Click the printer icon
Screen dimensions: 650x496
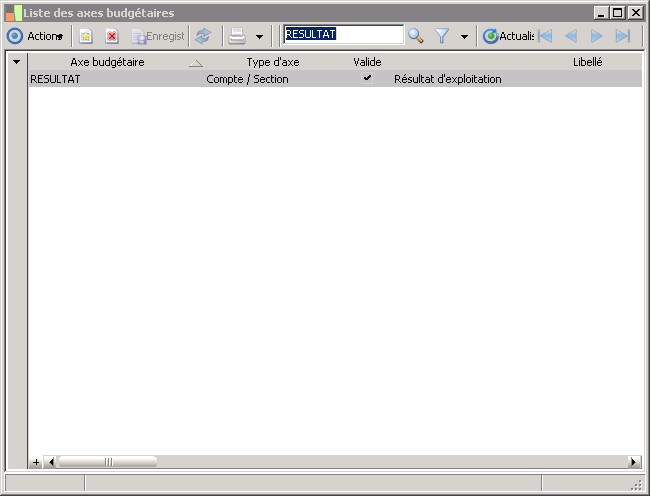click(237, 36)
